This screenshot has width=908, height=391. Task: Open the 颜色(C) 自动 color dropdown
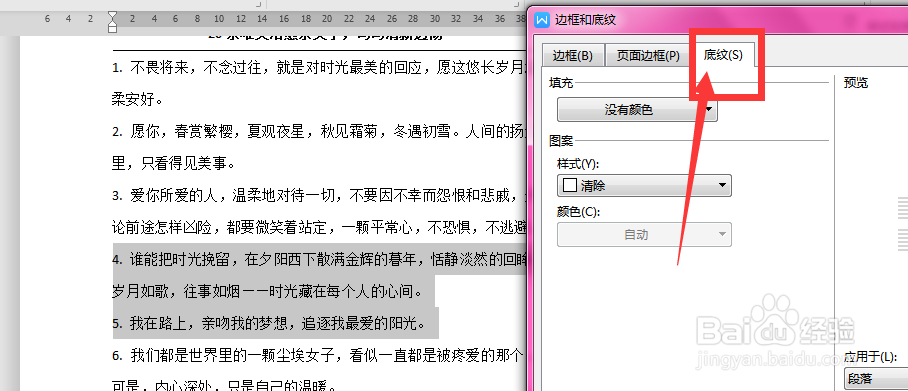tap(644, 235)
